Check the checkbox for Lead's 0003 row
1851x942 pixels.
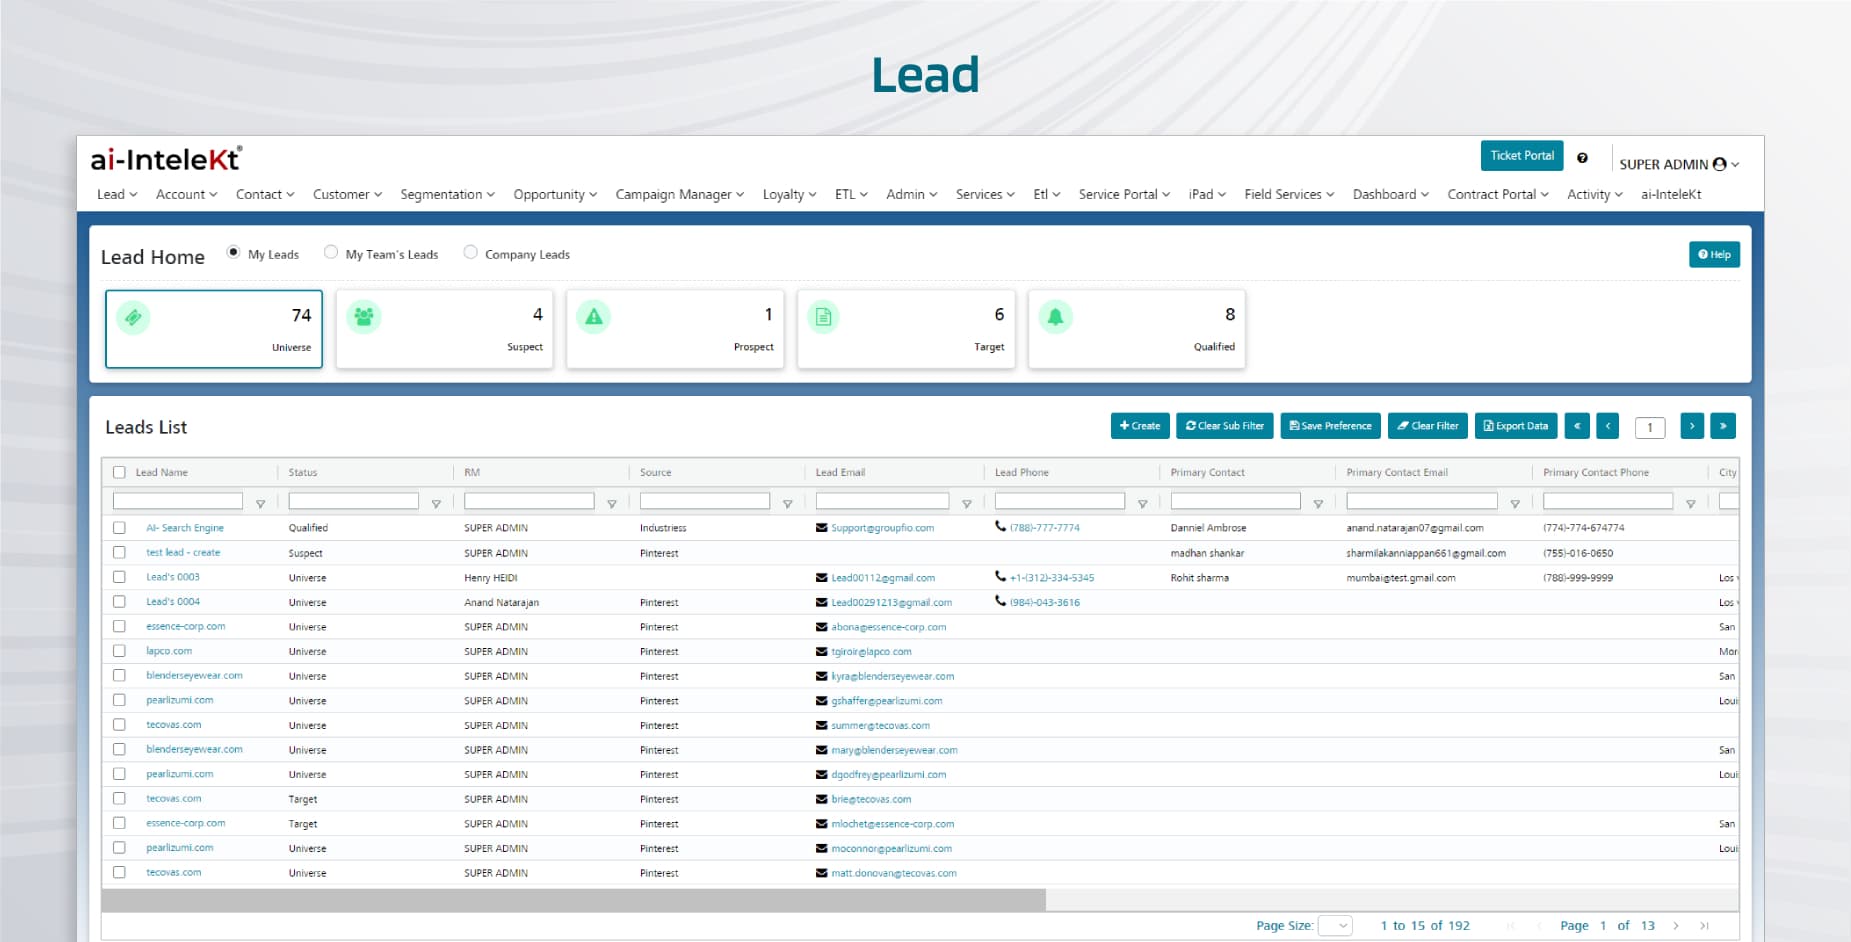tap(120, 577)
